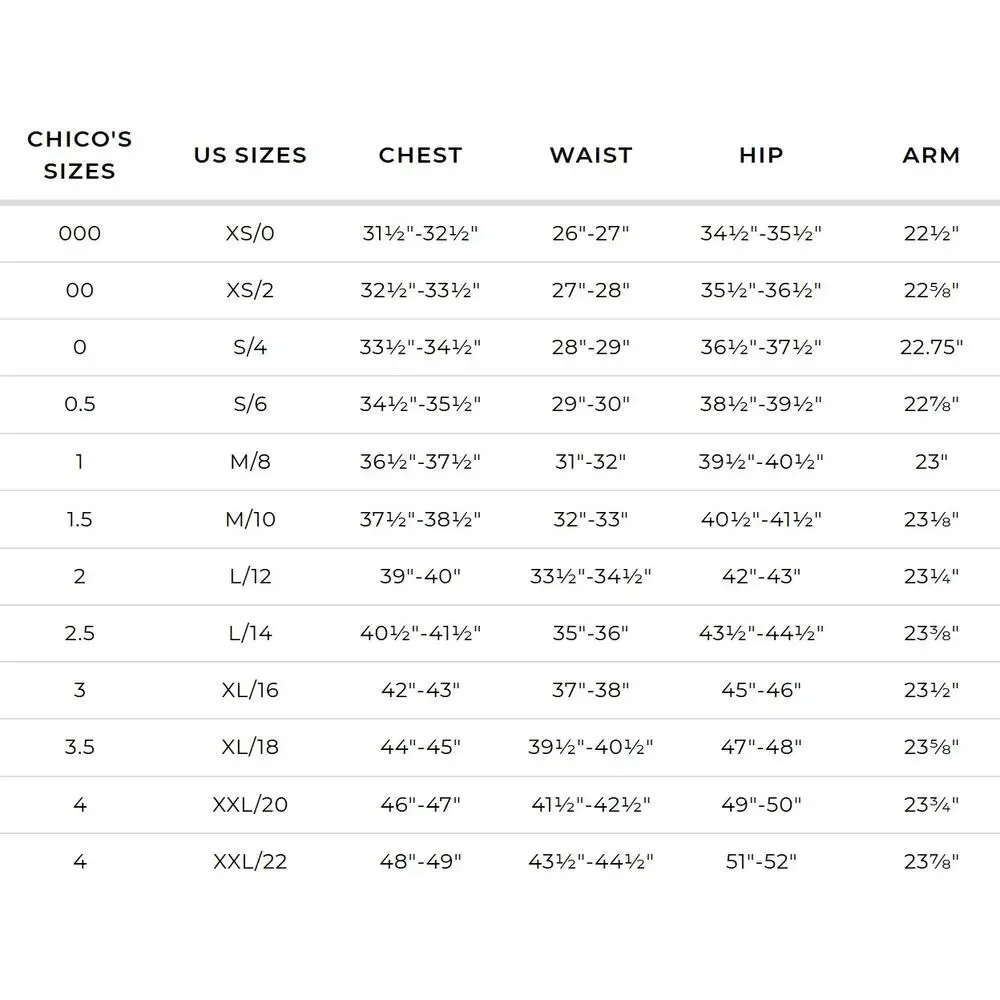Select the XS/0 size cell
This screenshot has width=1000, height=1000.
tap(250, 233)
